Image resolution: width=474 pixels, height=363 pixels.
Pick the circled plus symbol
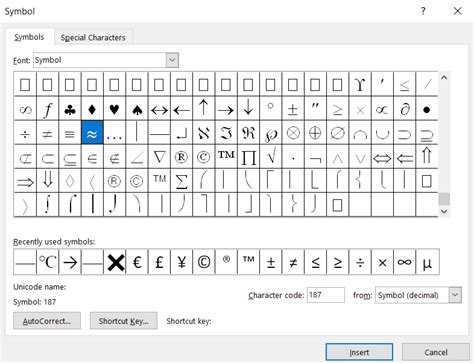point(315,133)
